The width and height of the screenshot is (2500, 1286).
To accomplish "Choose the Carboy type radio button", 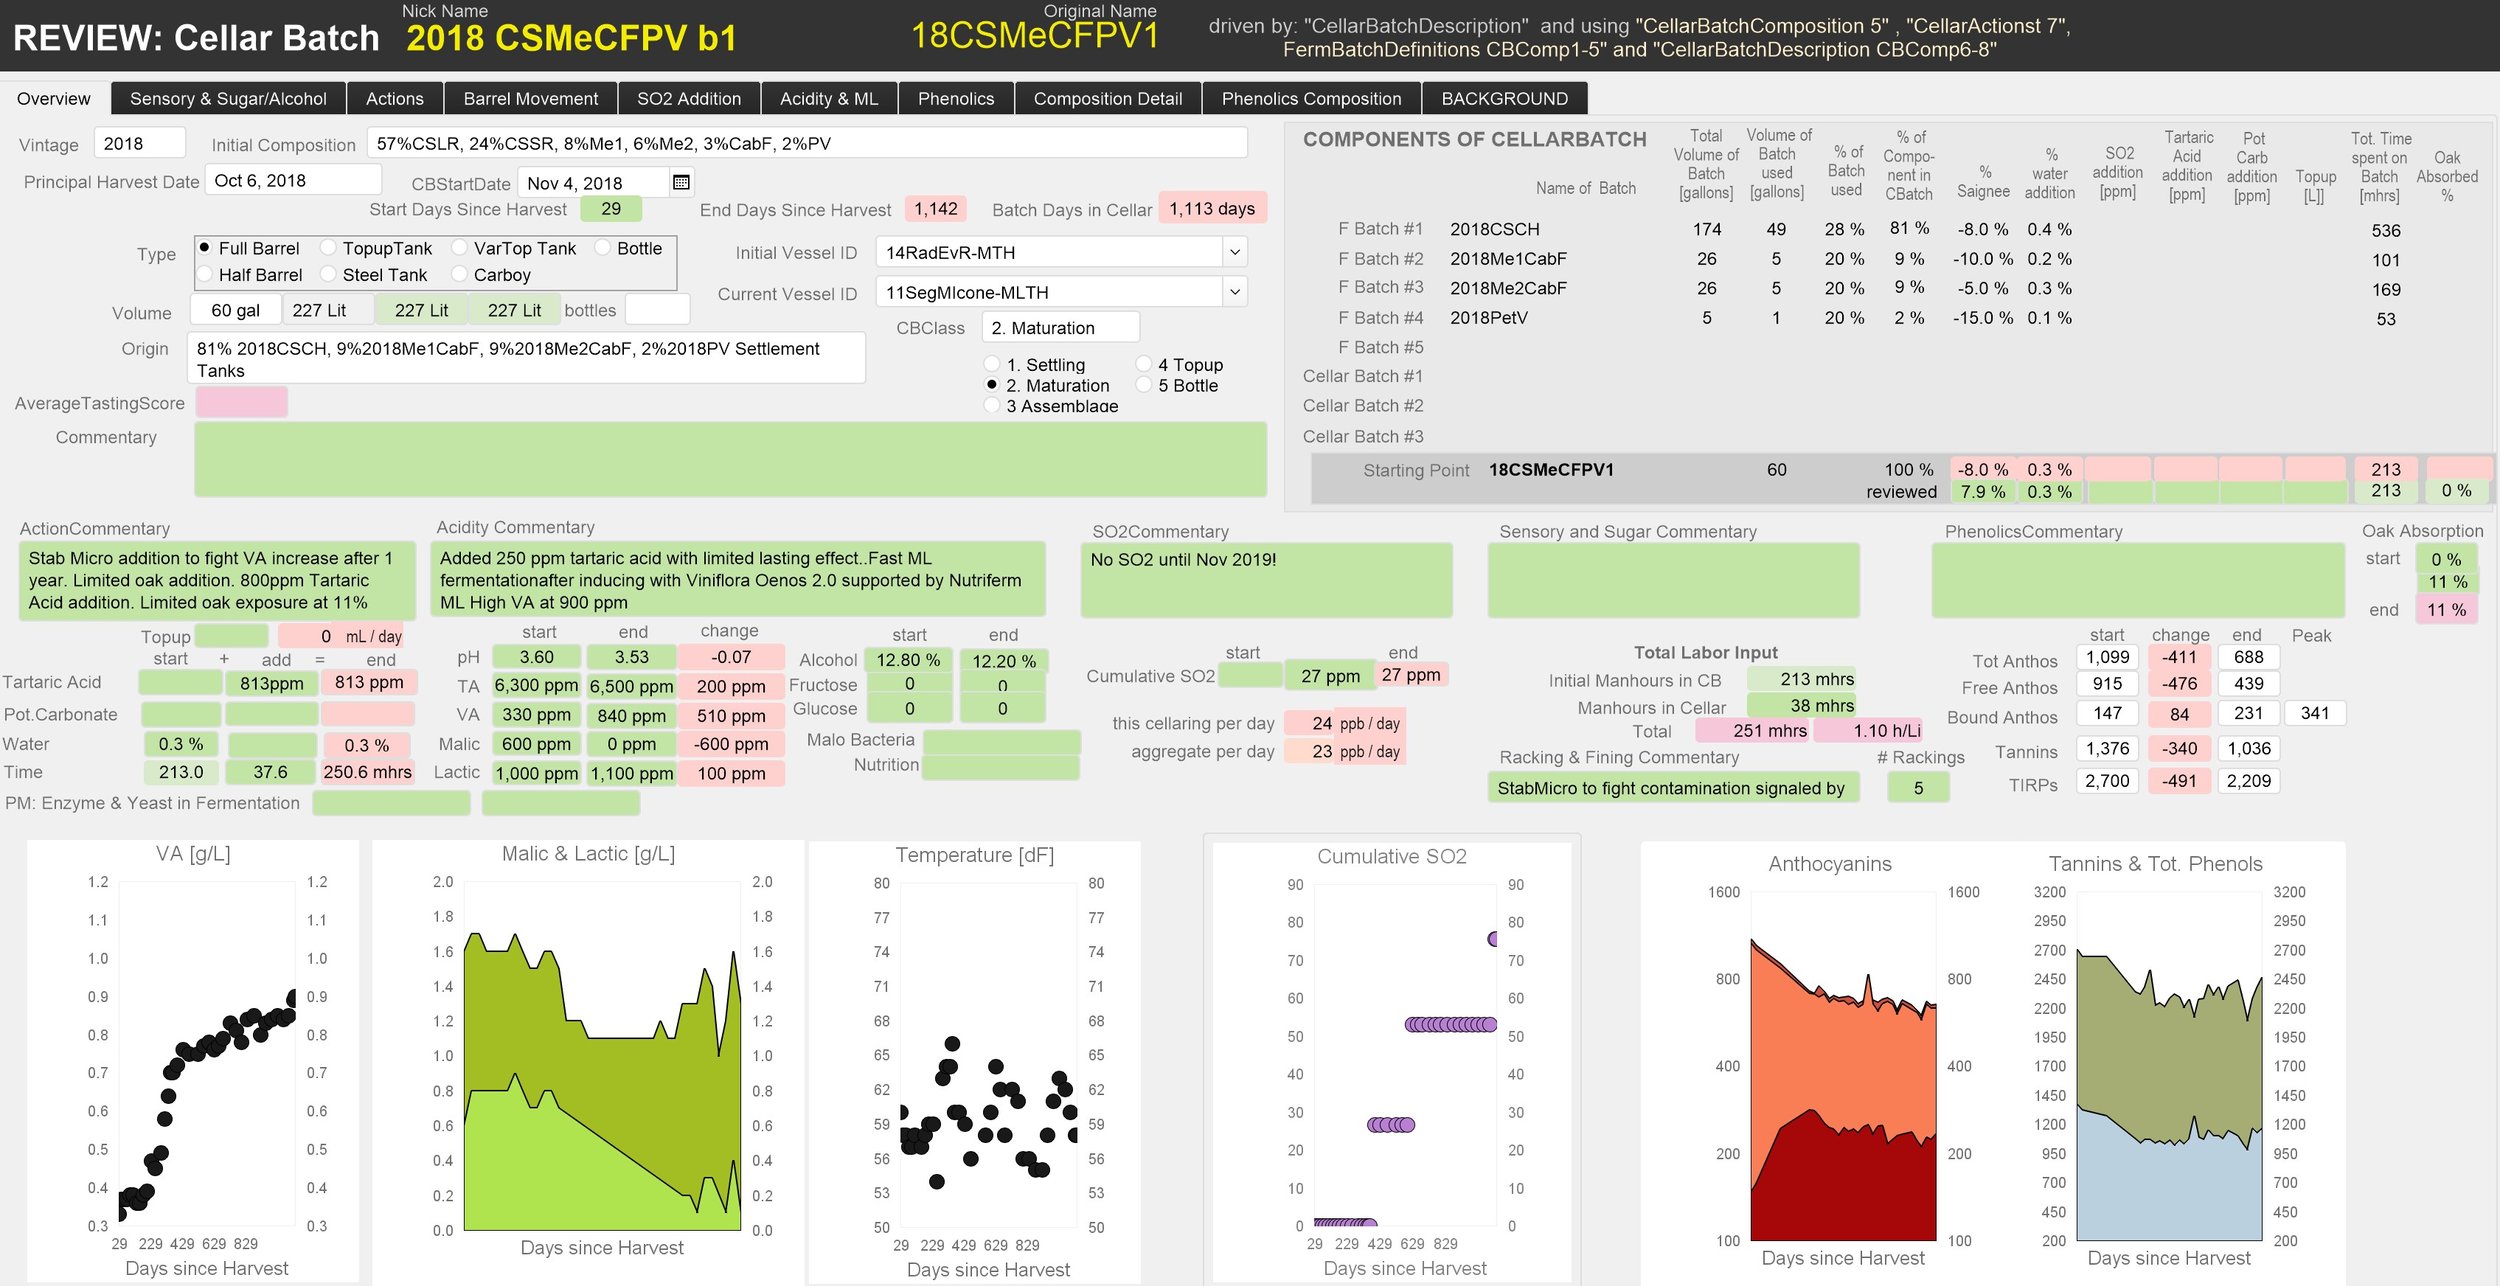I will [459, 274].
